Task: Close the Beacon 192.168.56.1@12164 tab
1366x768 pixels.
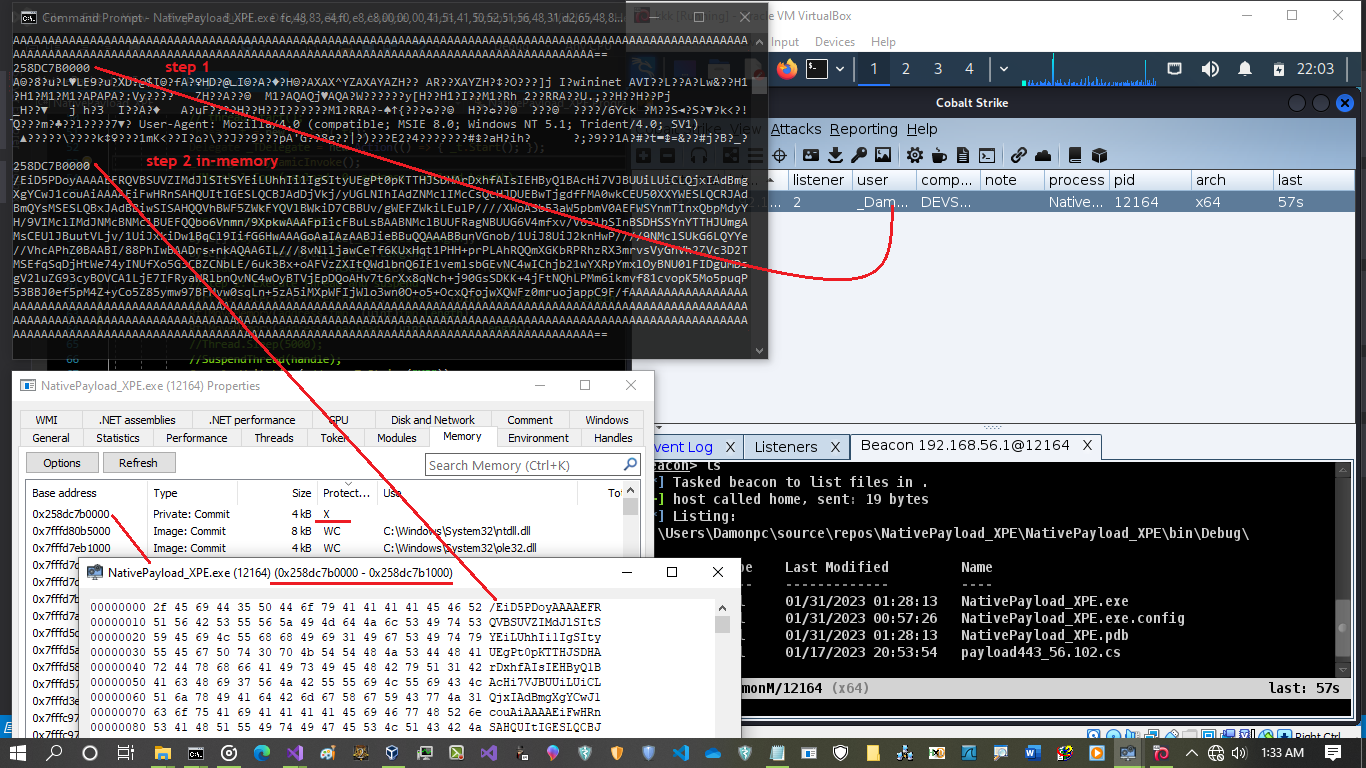Action: tap(1087, 447)
